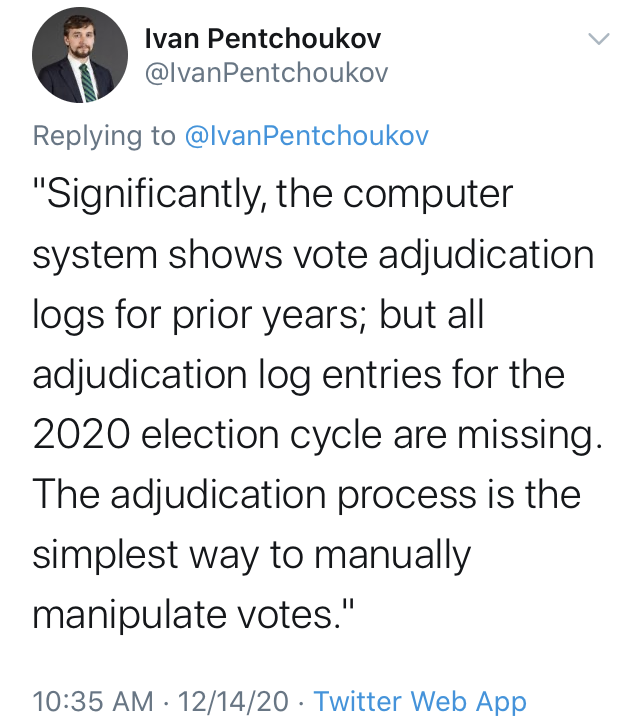Open the gray @IvanPentchoukov handle under the name
This screenshot has width=640, height=725.
pos(266,73)
